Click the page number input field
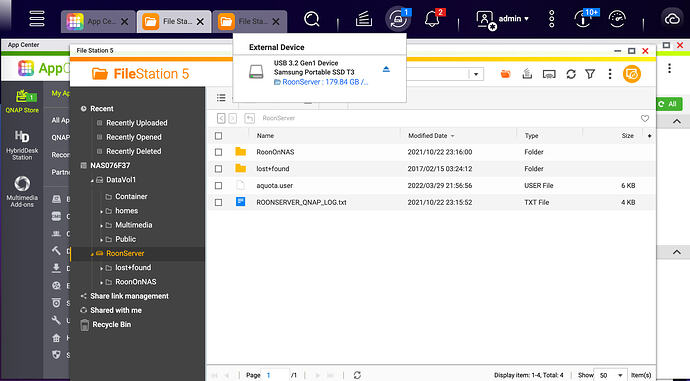The width and height of the screenshot is (690, 381). (x=276, y=375)
